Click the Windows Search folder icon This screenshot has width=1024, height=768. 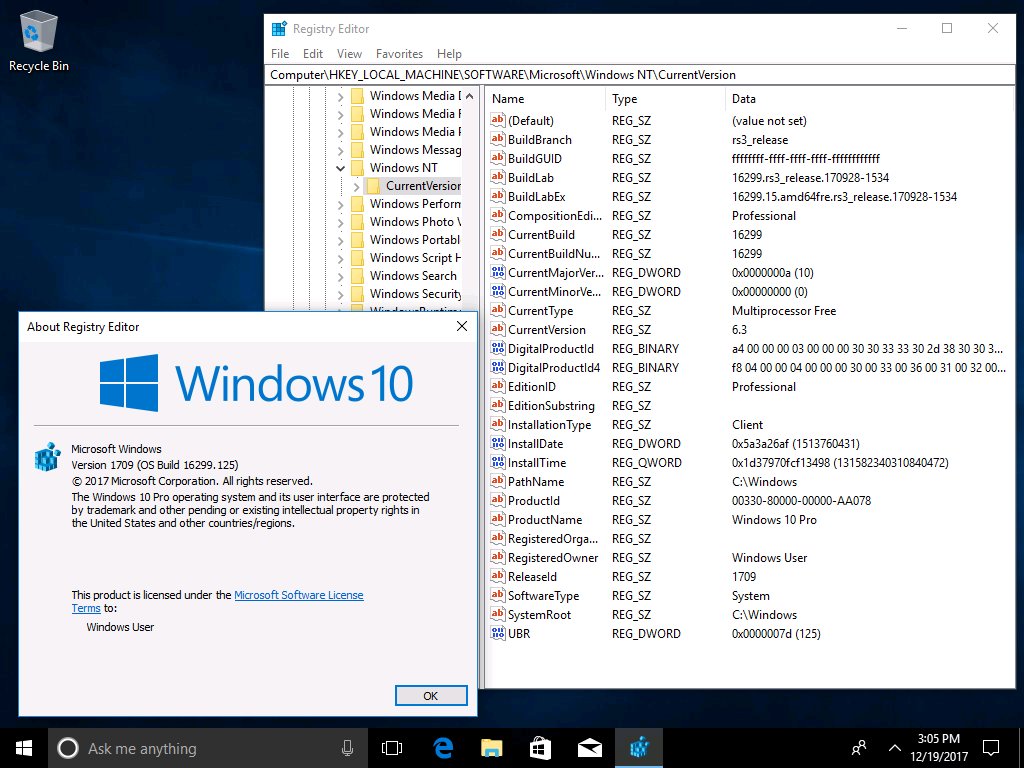pyautogui.click(x=357, y=276)
